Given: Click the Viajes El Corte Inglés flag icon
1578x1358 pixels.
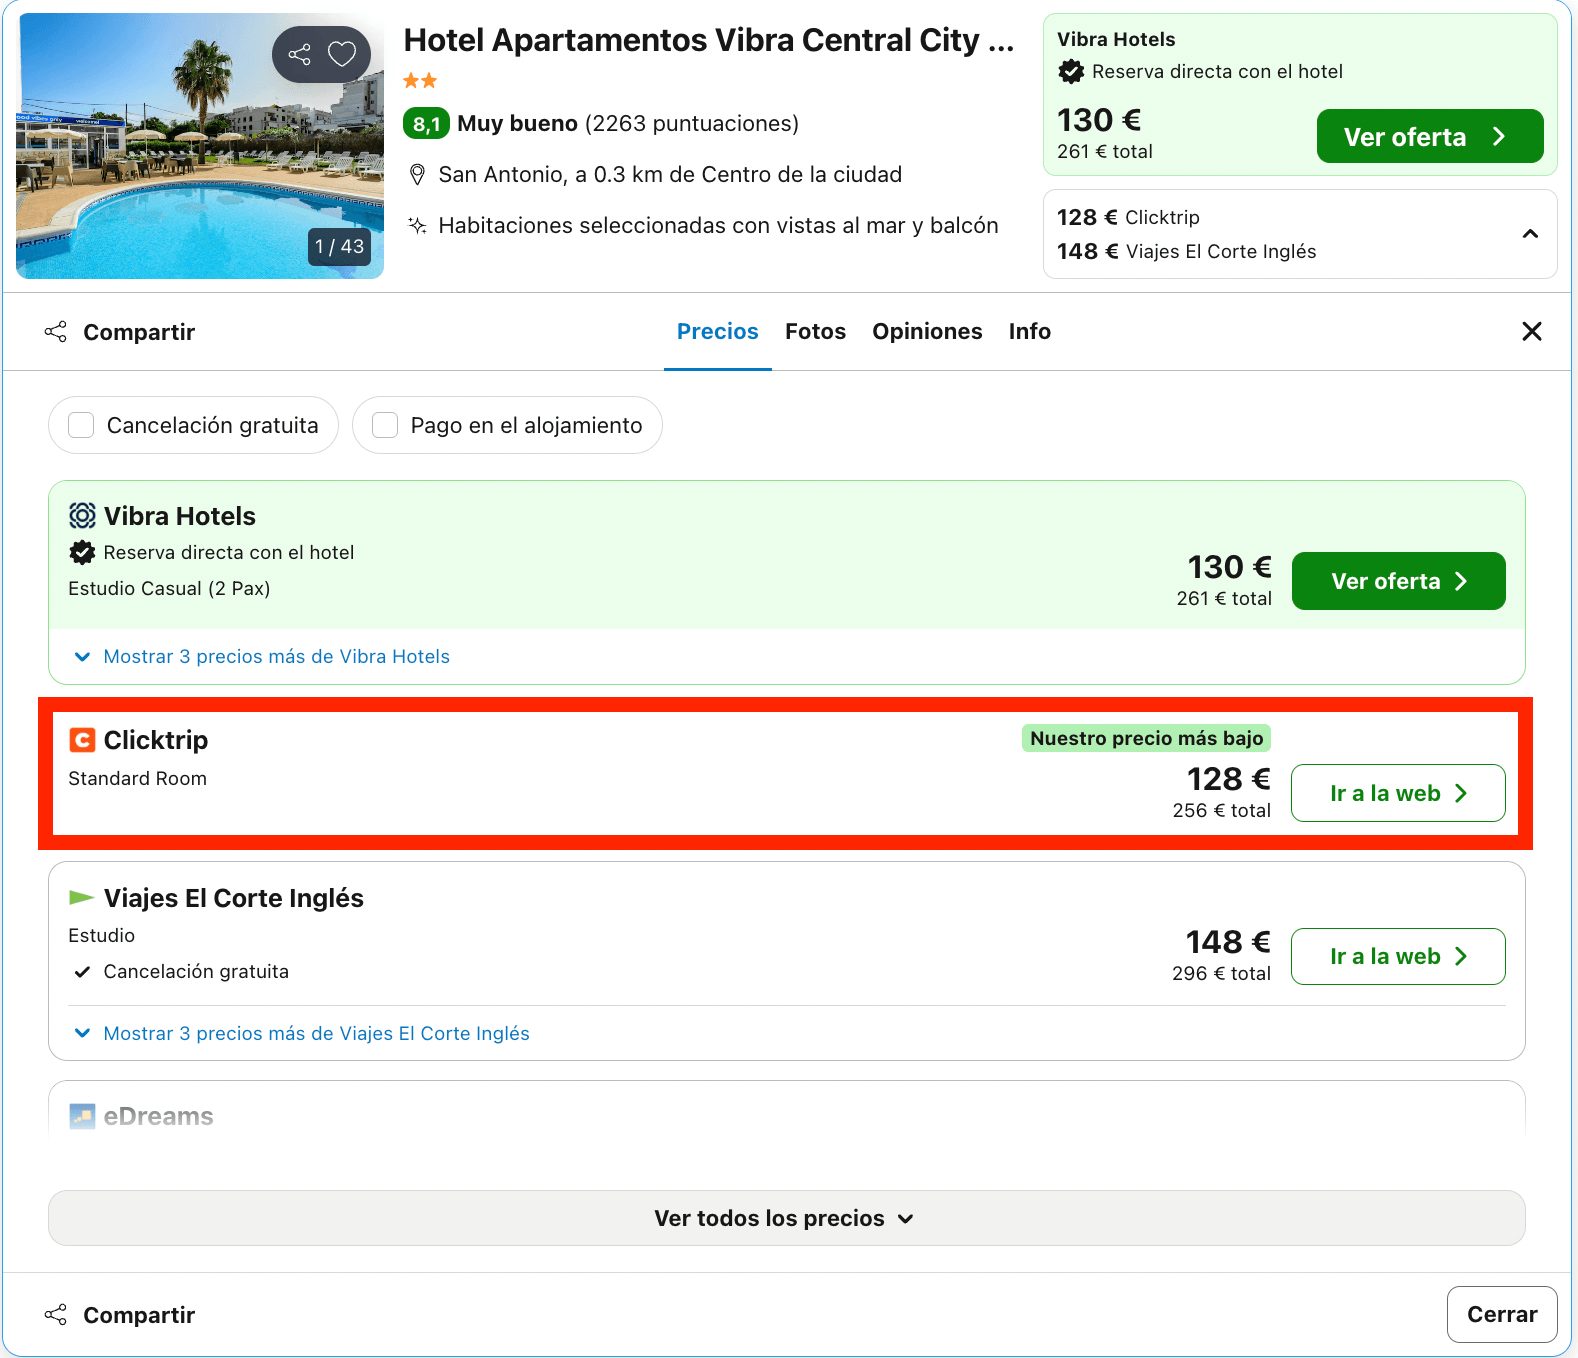Looking at the screenshot, I should point(82,897).
